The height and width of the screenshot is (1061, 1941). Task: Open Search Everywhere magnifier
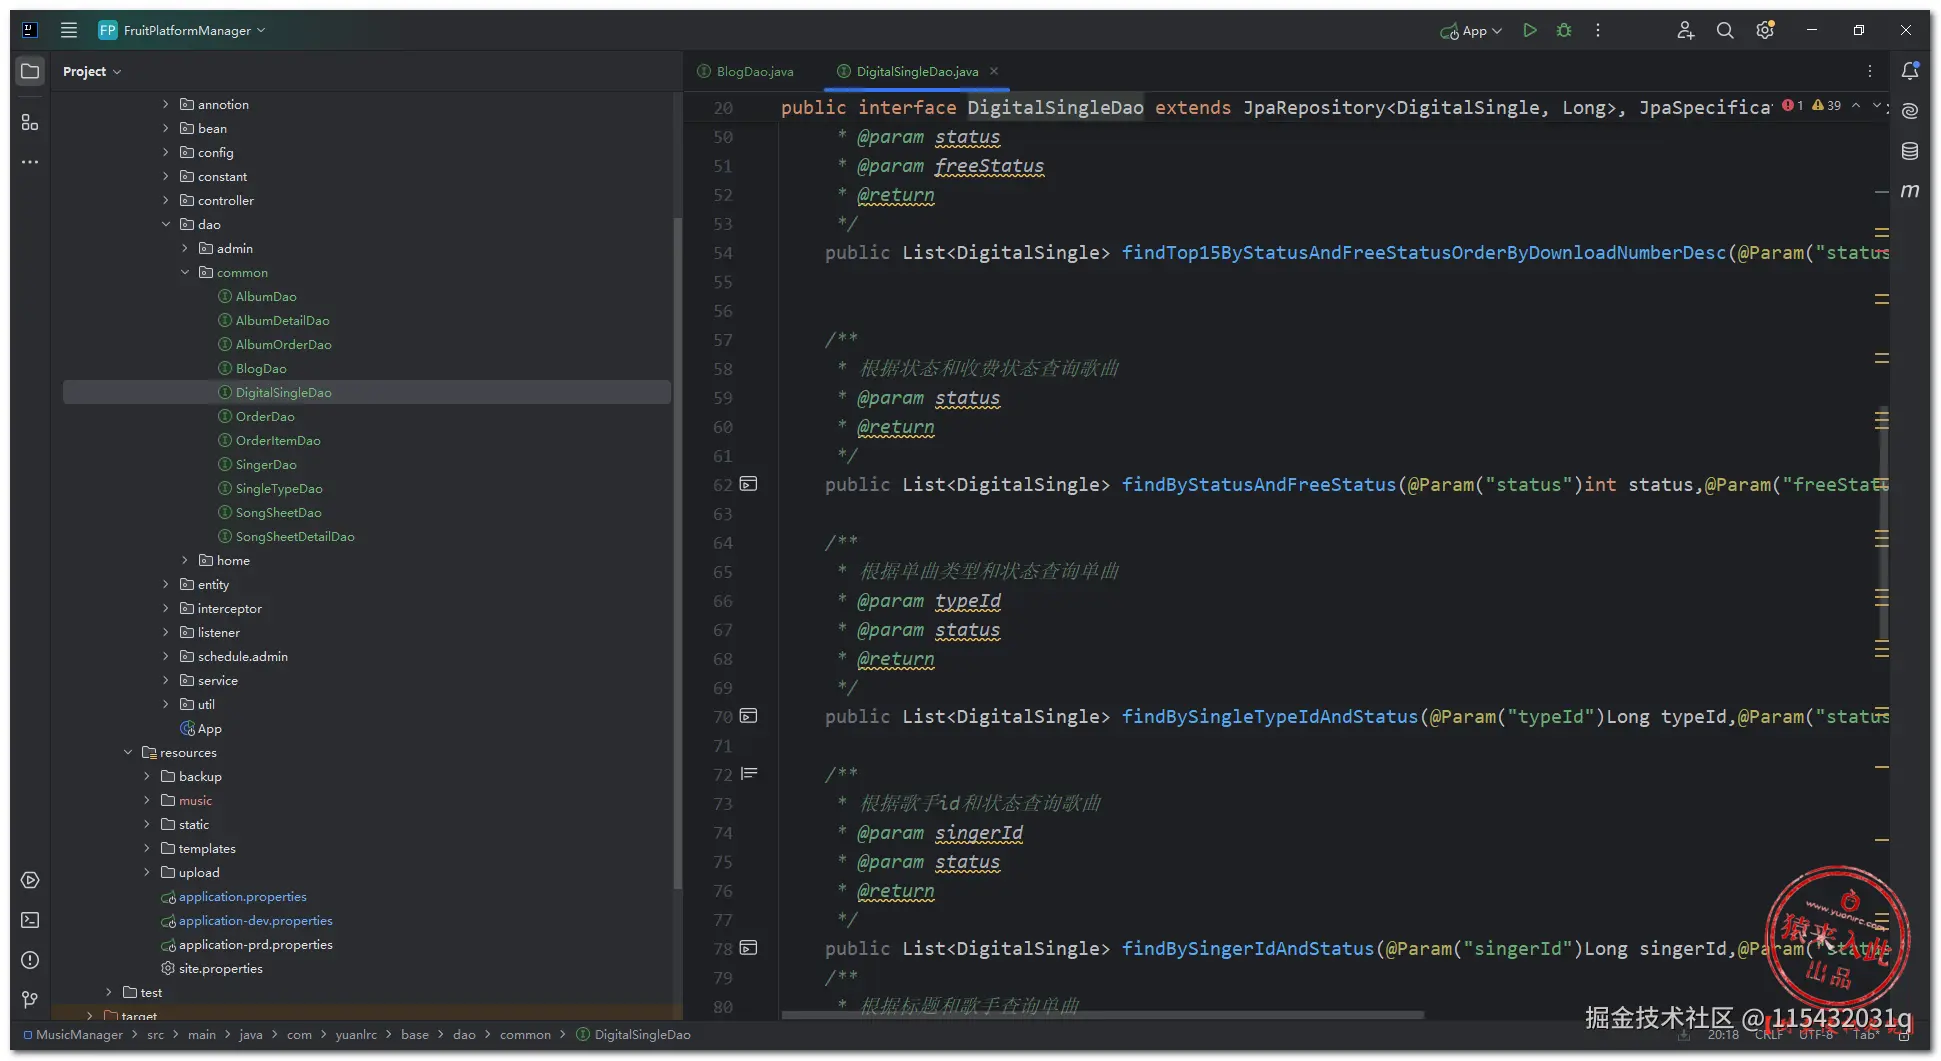(1725, 30)
